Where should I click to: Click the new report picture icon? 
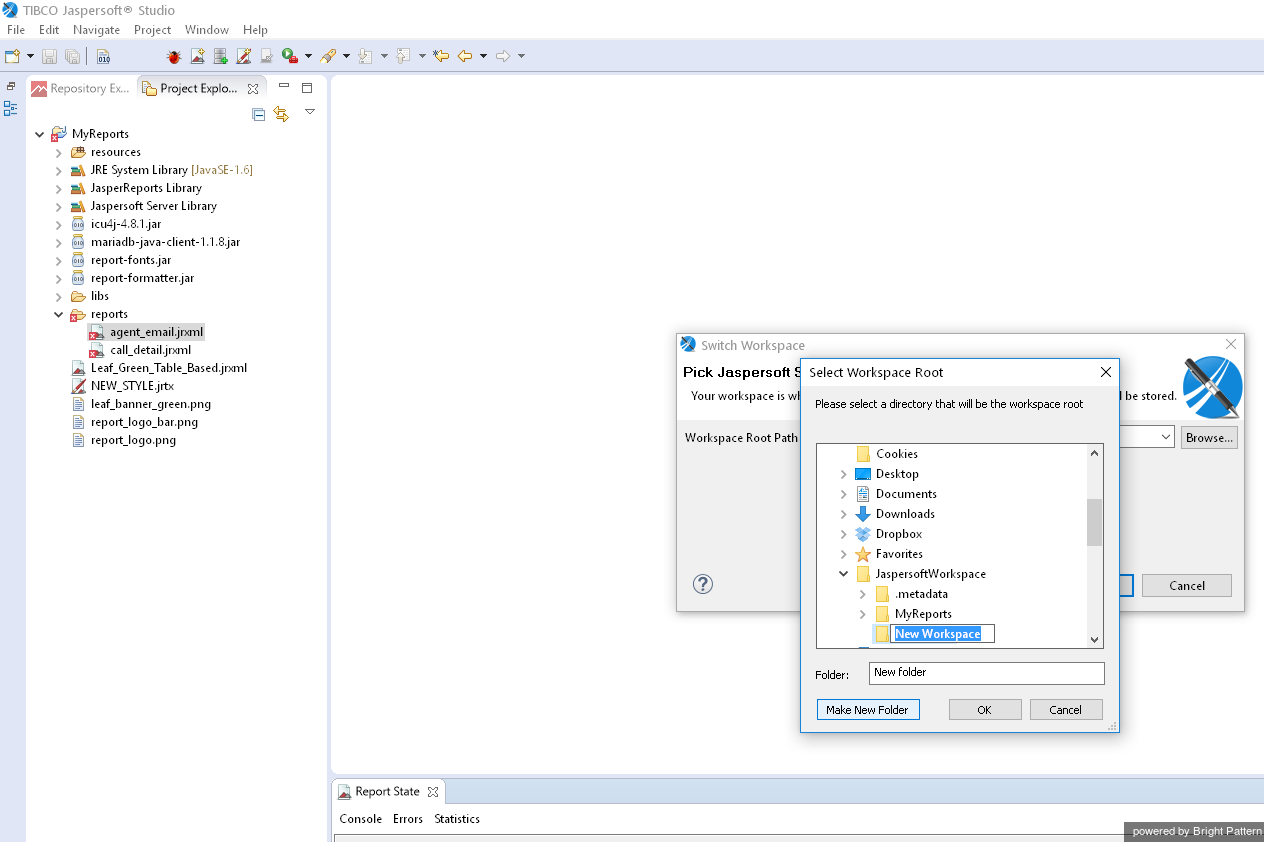(x=198, y=56)
